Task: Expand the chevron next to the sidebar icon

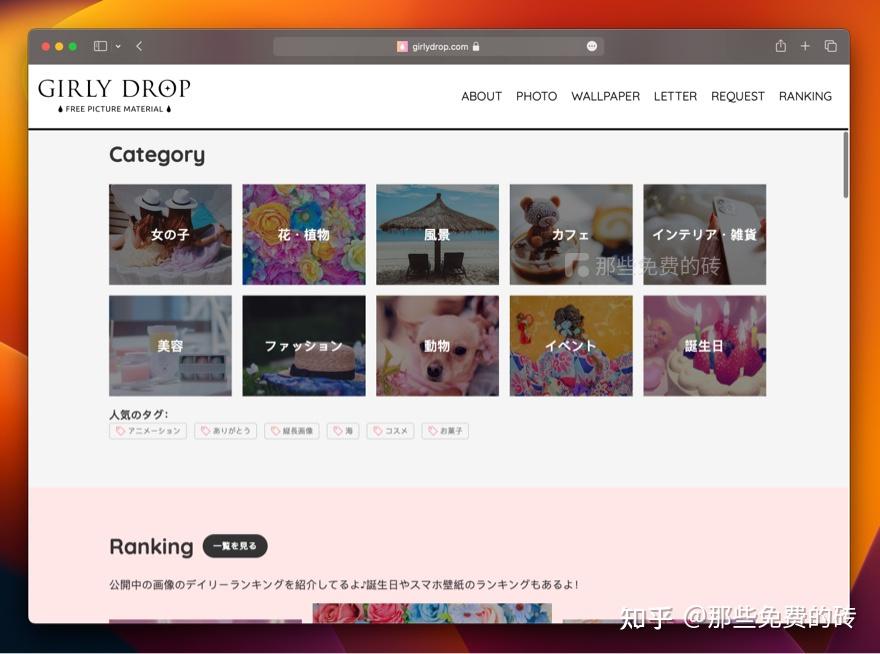Action: [116, 46]
